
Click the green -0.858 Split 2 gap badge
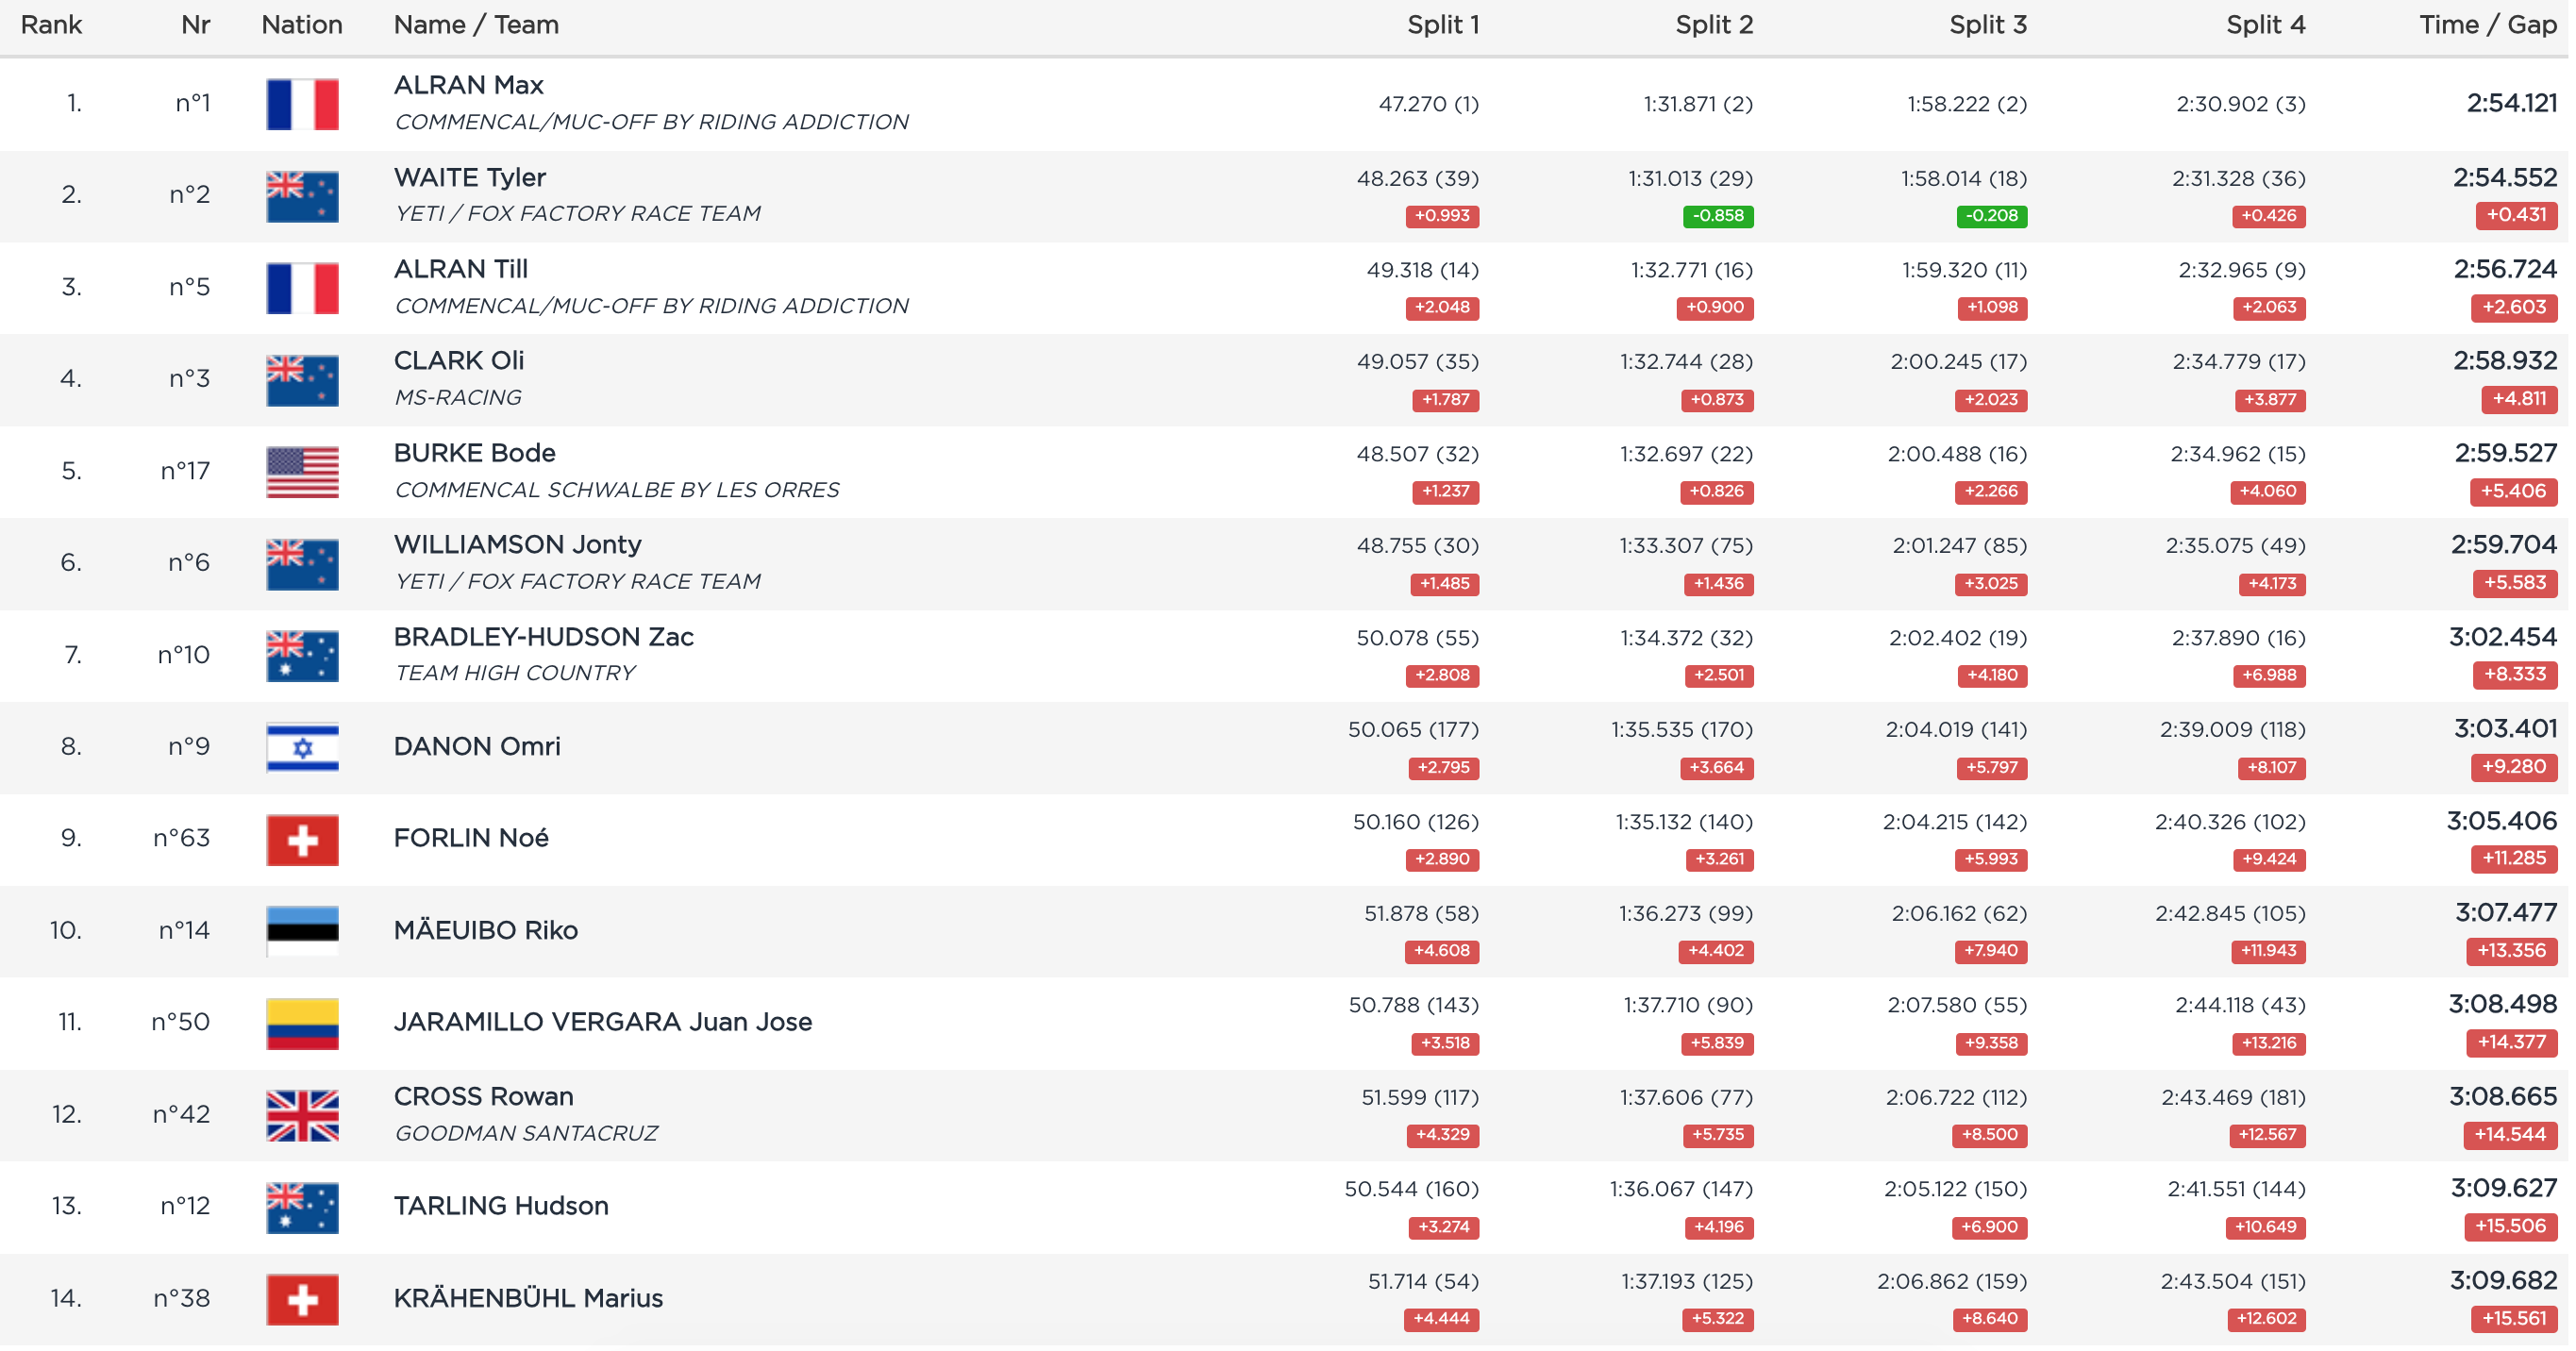click(1717, 216)
